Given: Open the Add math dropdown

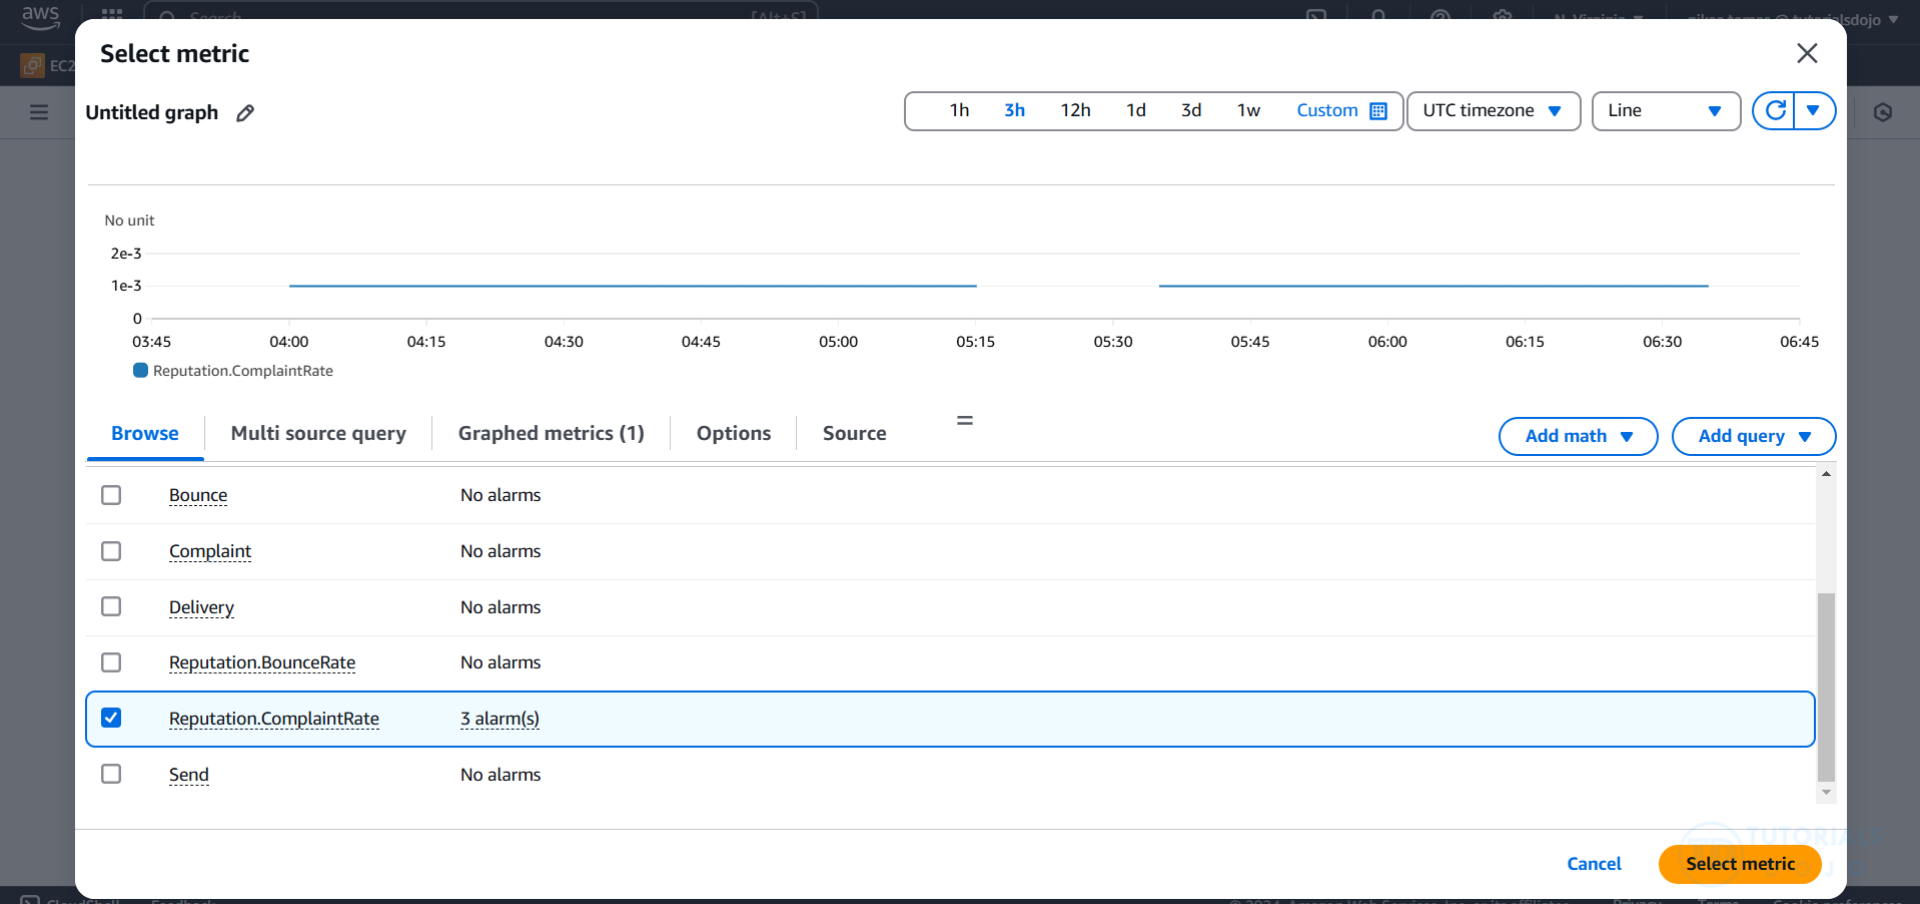Looking at the screenshot, I should [1578, 436].
